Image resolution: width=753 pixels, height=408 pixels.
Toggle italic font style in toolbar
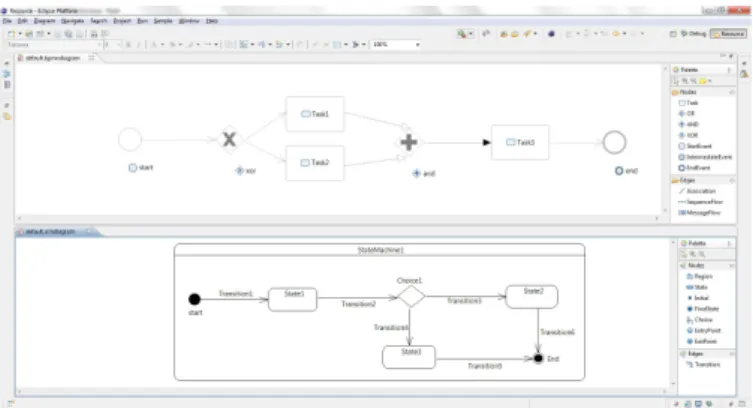pyautogui.click(x=139, y=45)
